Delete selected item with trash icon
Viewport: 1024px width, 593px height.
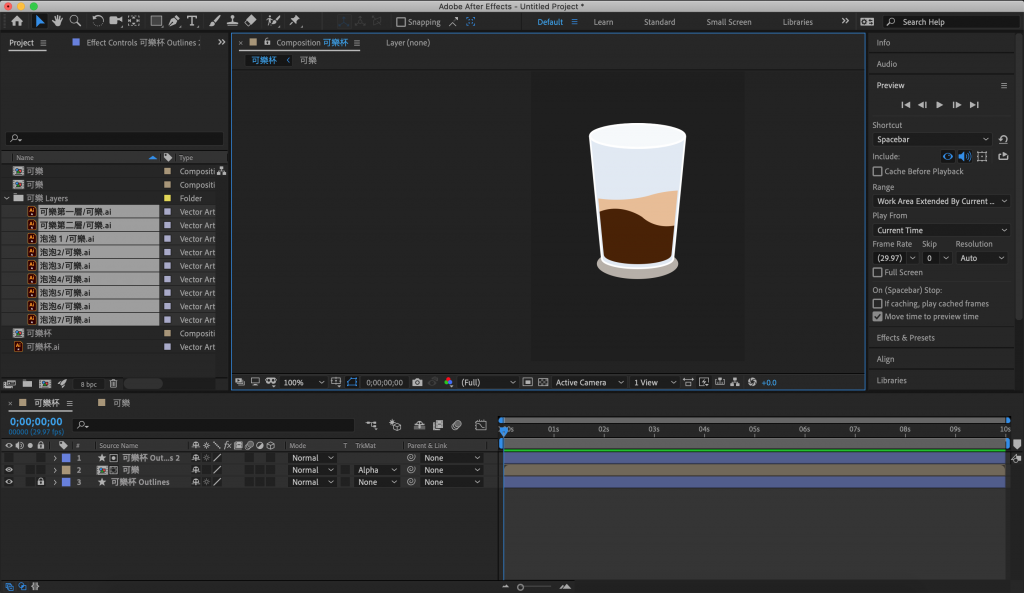pyautogui.click(x=113, y=383)
